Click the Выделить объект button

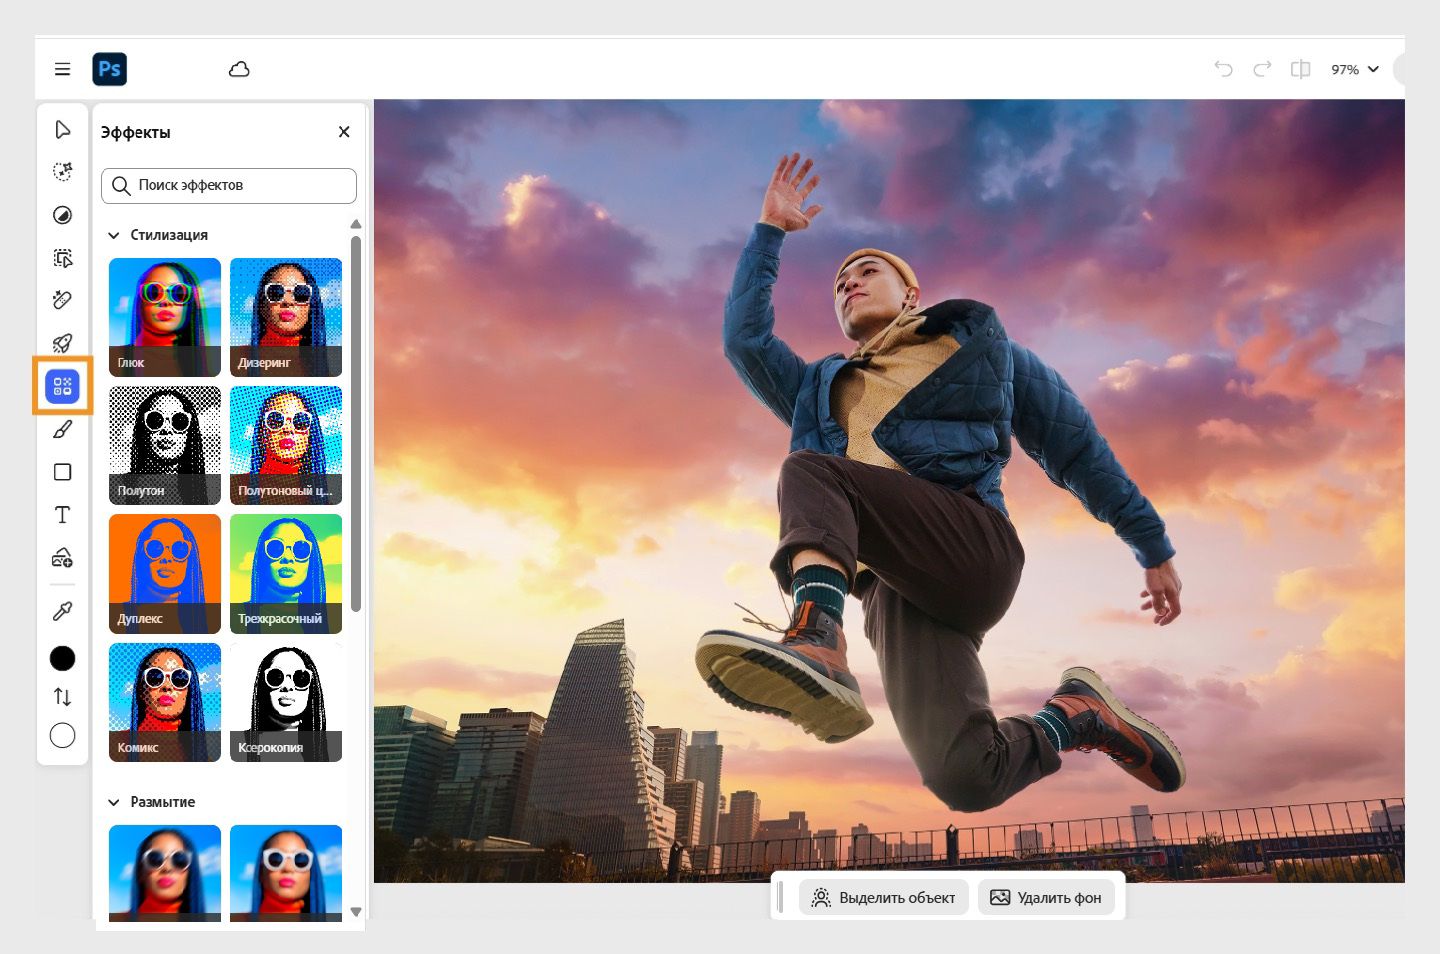point(884,898)
